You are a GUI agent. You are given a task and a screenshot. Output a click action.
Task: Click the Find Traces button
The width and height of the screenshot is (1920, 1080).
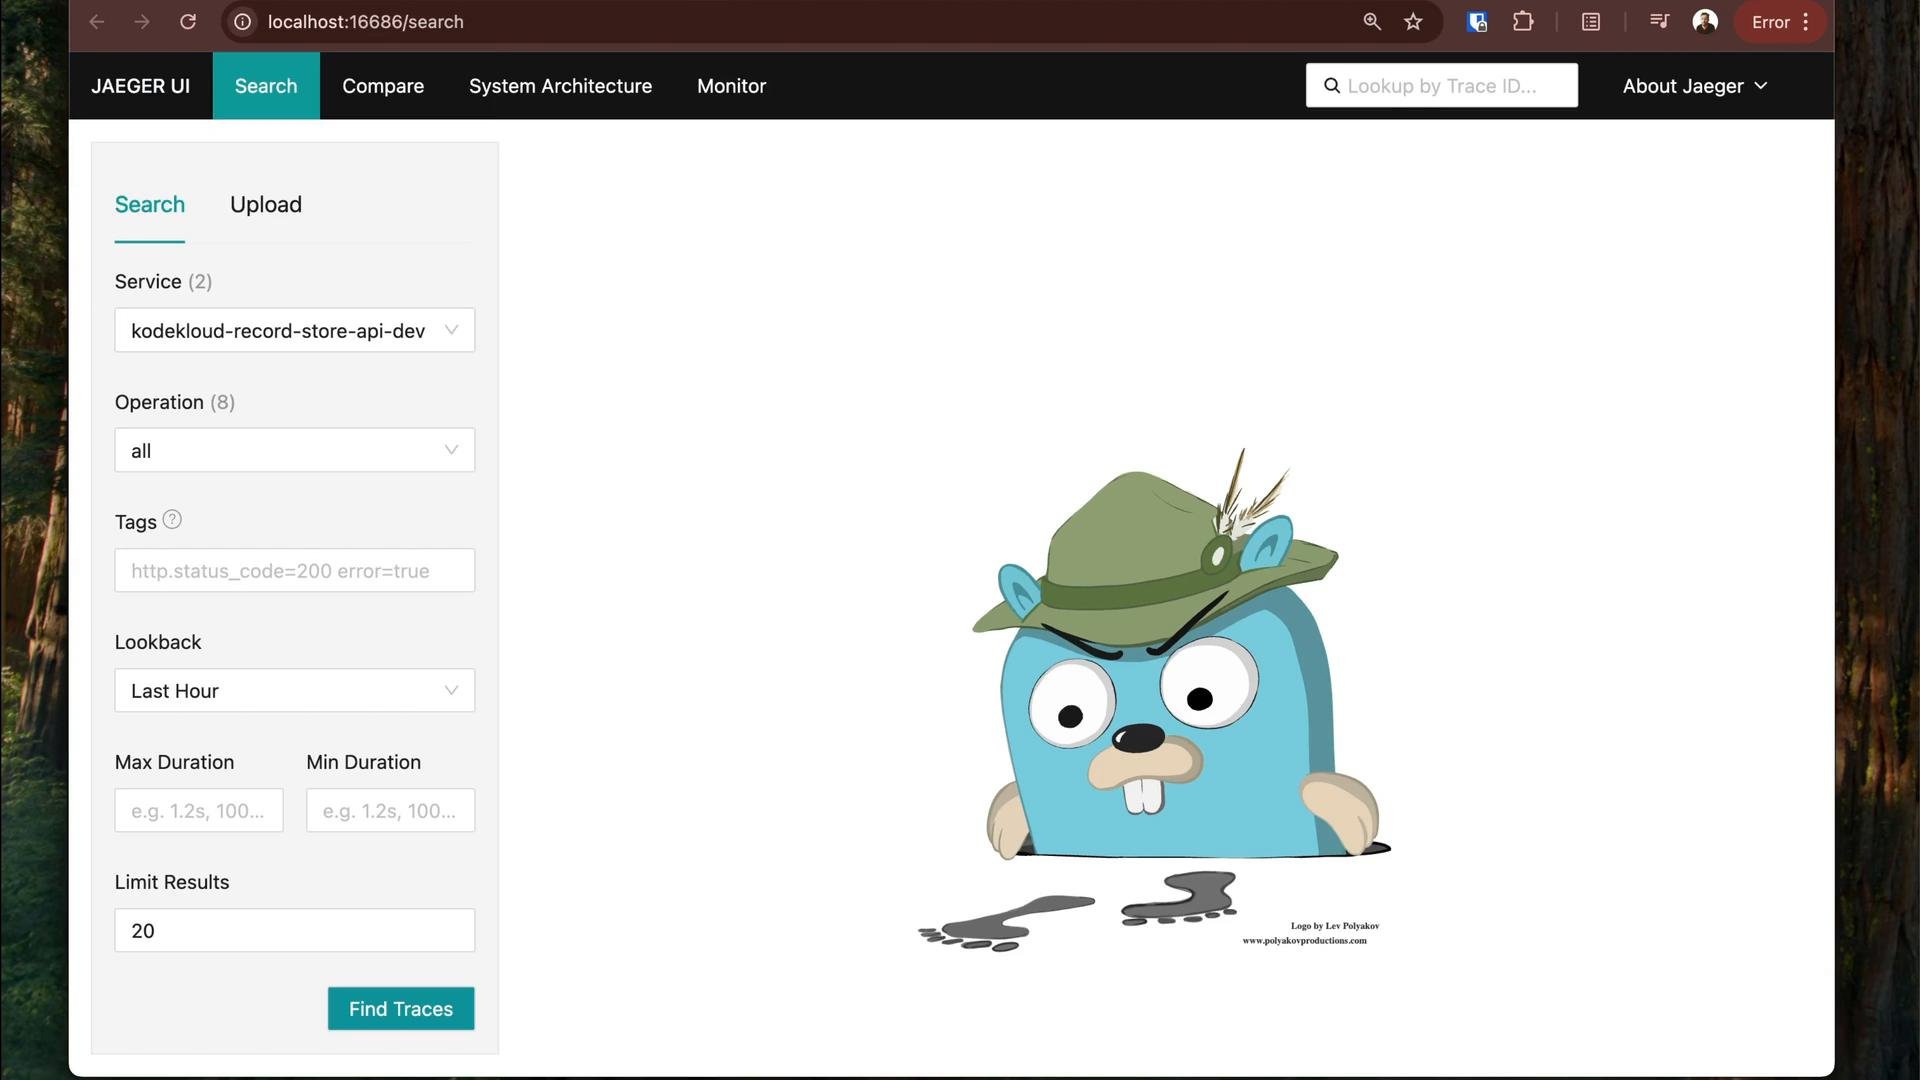pyautogui.click(x=401, y=1009)
